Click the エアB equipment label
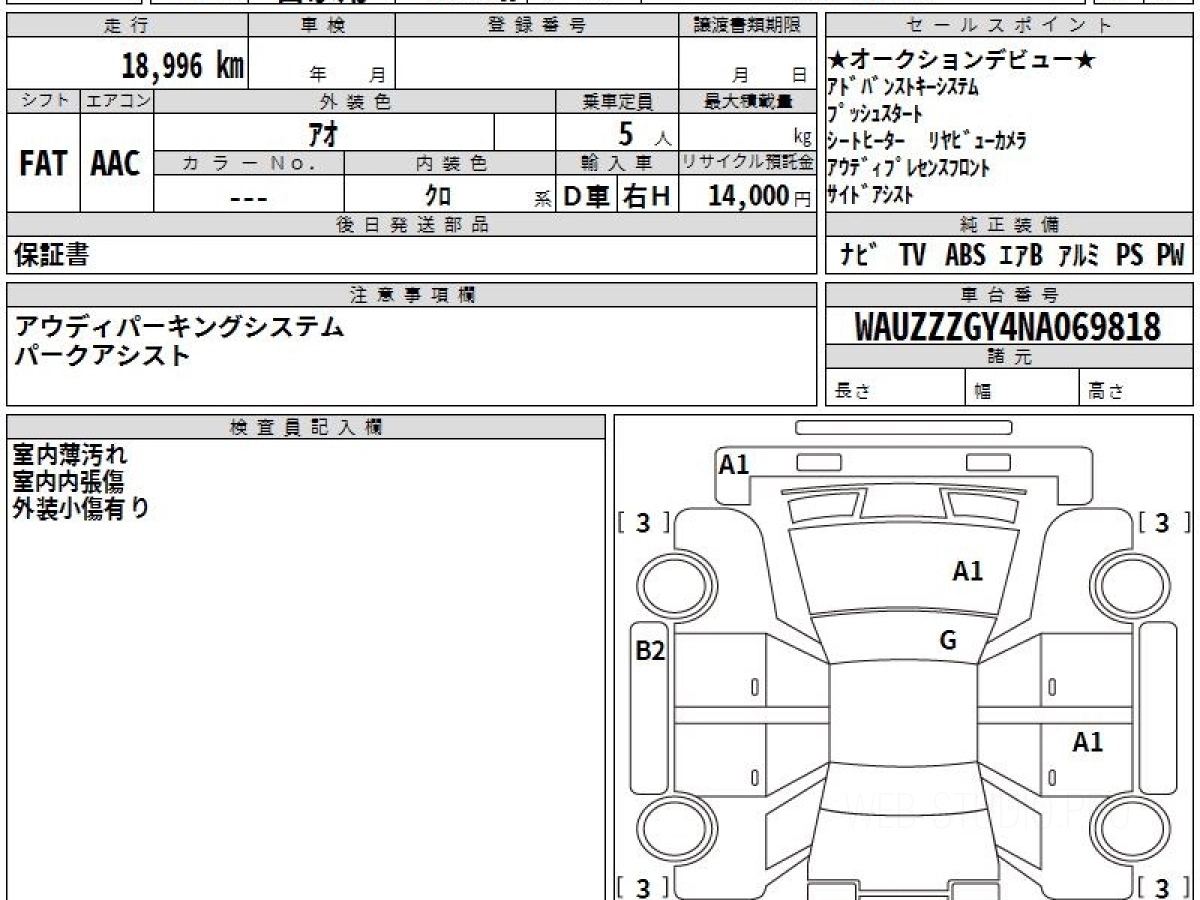This screenshot has width=1200, height=900. coord(1020,256)
